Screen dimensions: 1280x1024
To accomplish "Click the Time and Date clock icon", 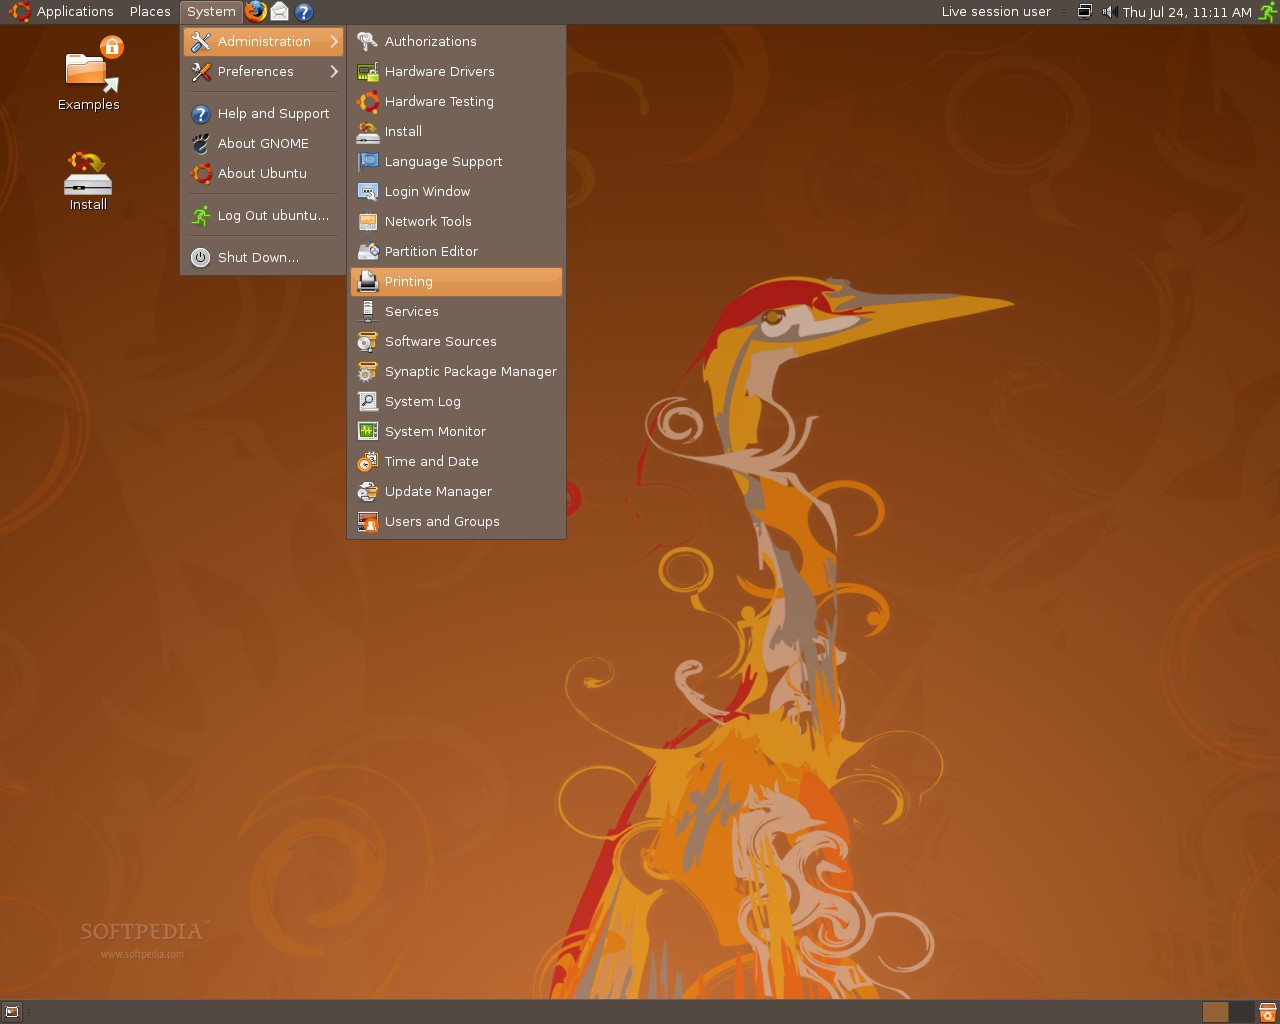I will click(x=367, y=461).
